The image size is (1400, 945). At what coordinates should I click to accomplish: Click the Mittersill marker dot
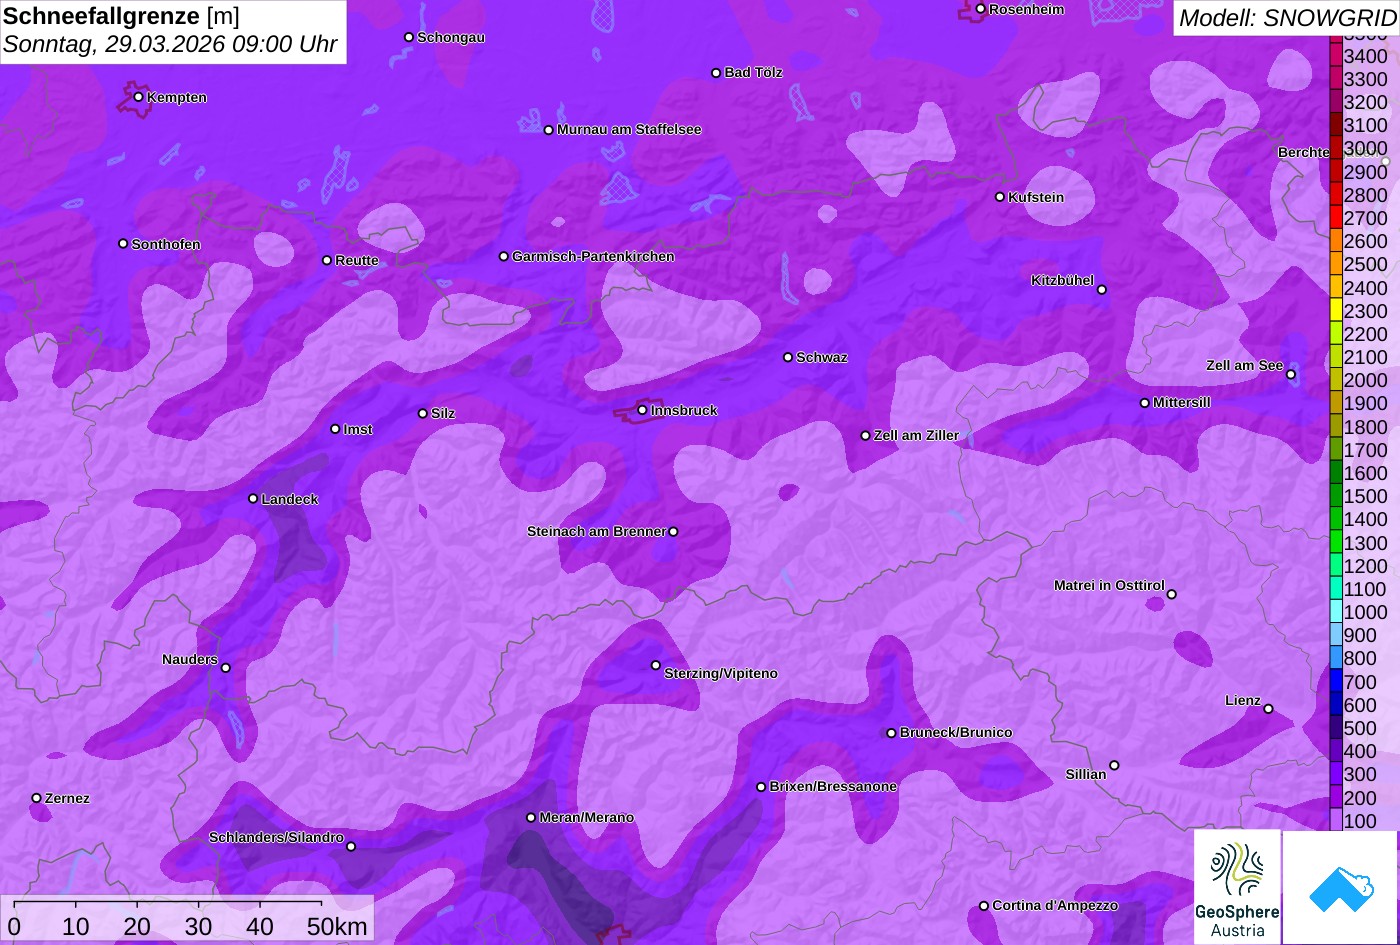(1145, 403)
